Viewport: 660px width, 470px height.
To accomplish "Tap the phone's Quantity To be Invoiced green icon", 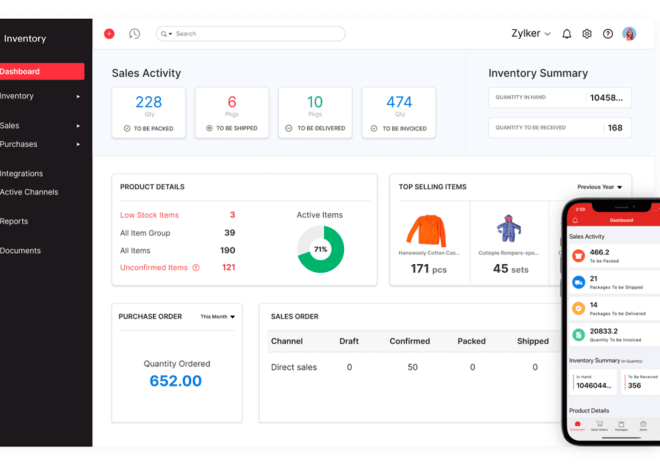I will pos(579,335).
